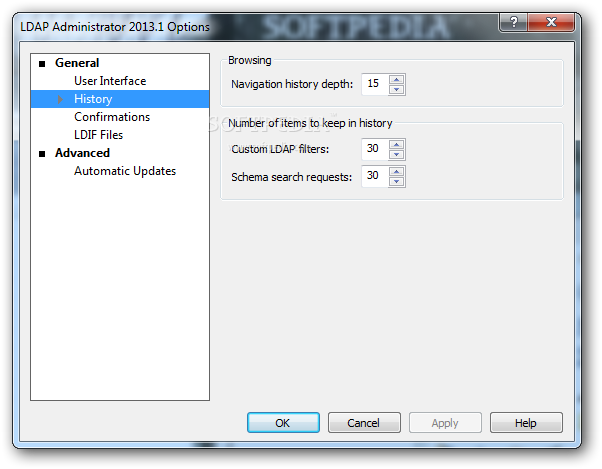Focus the Schema search requests field

(x=375, y=177)
